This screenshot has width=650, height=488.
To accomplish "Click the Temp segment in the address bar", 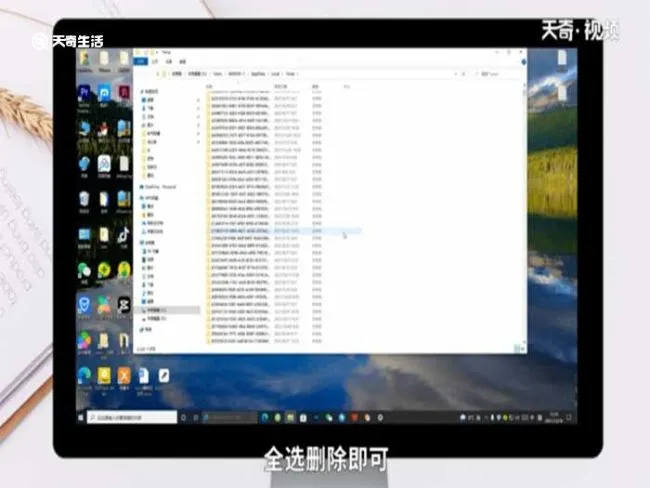I will (290, 74).
